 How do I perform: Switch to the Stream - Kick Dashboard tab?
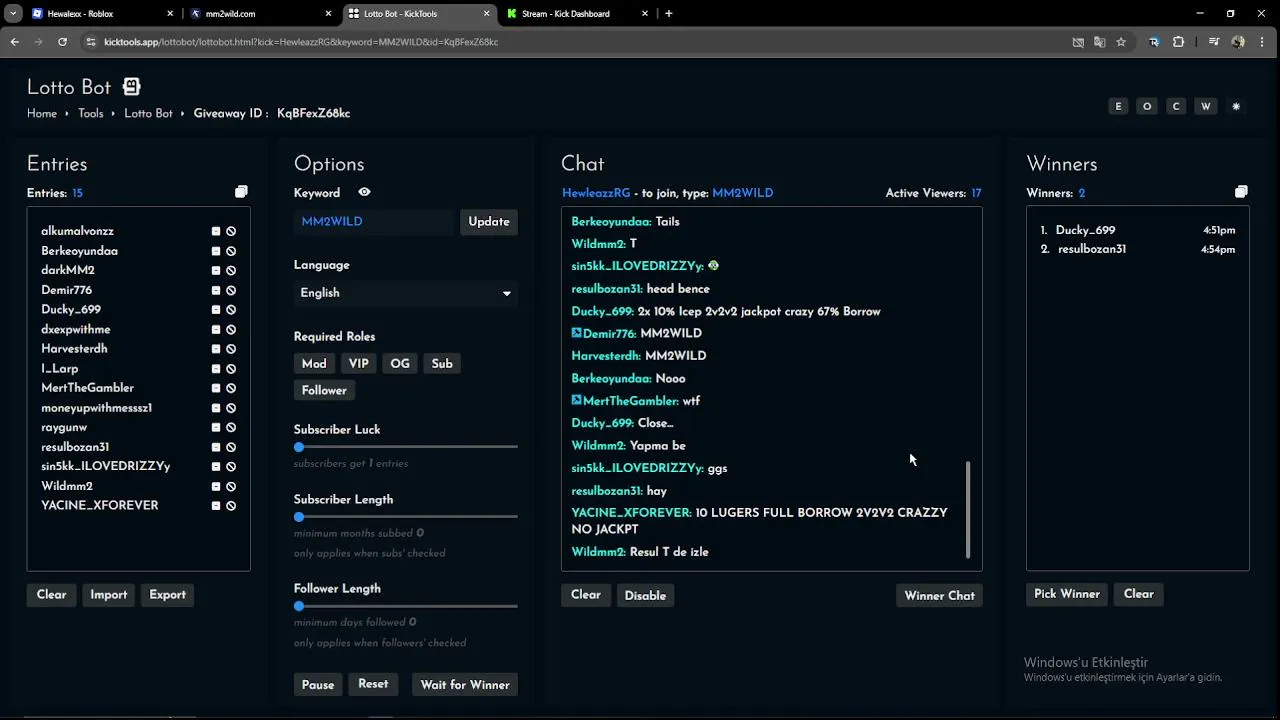577,14
